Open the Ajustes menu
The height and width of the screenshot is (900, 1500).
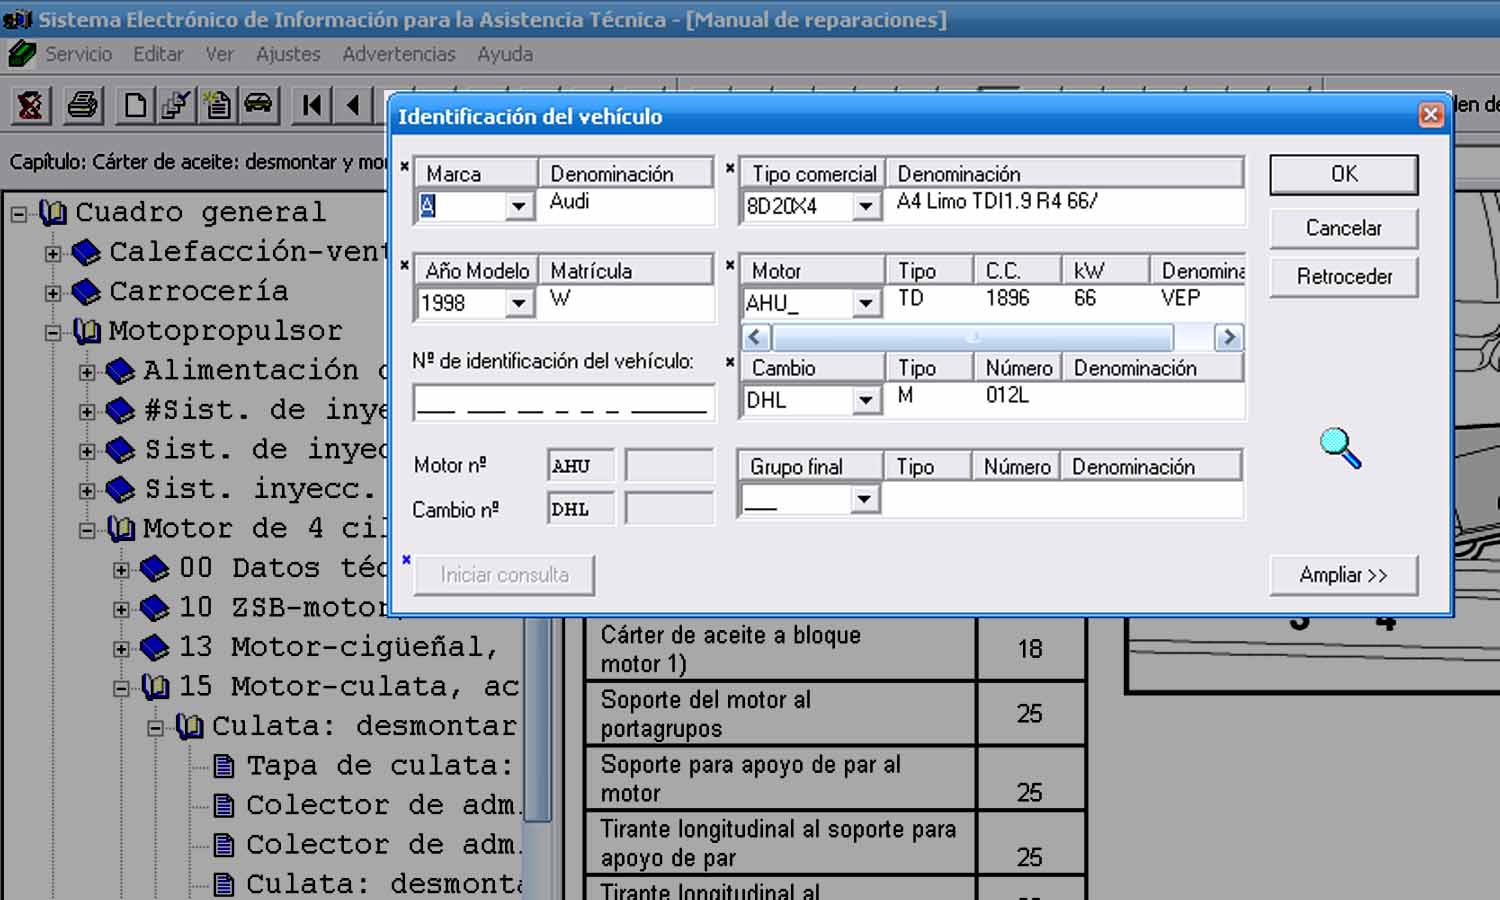click(288, 54)
